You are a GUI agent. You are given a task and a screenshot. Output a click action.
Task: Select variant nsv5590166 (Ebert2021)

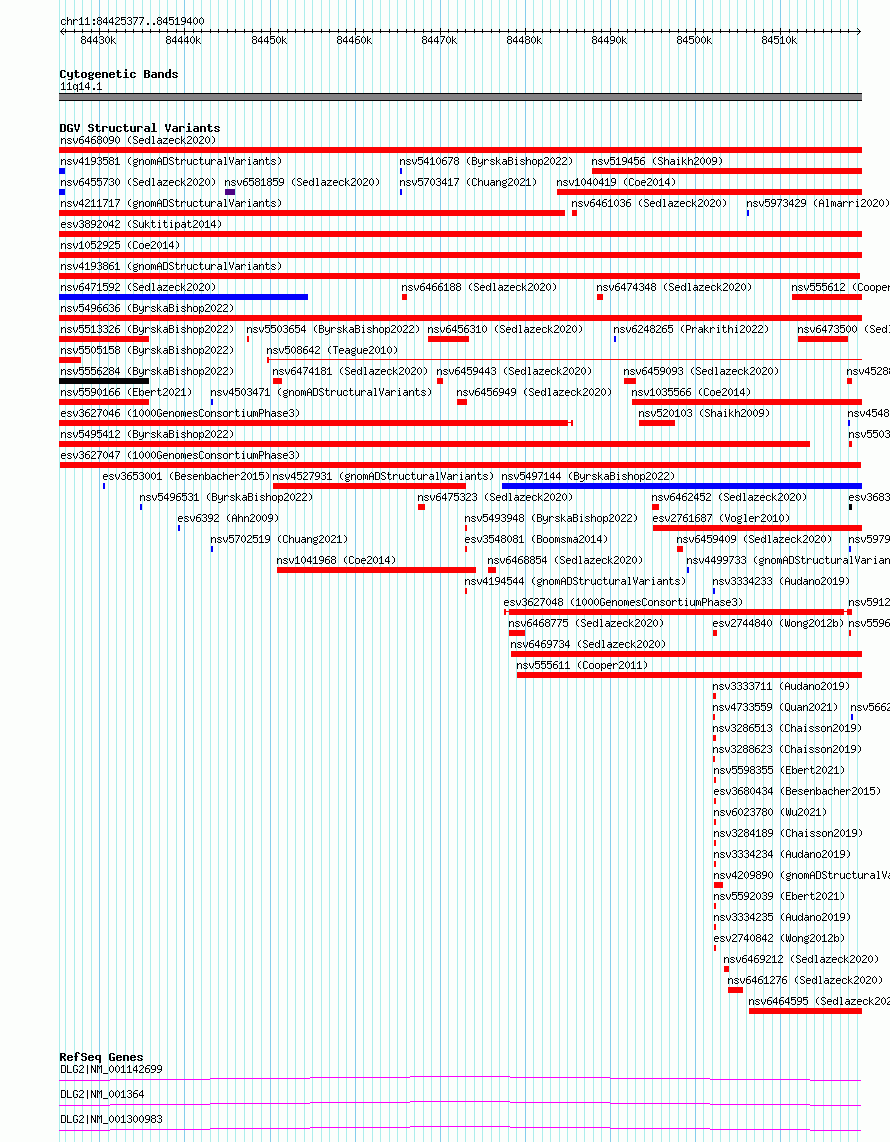tap(126, 393)
